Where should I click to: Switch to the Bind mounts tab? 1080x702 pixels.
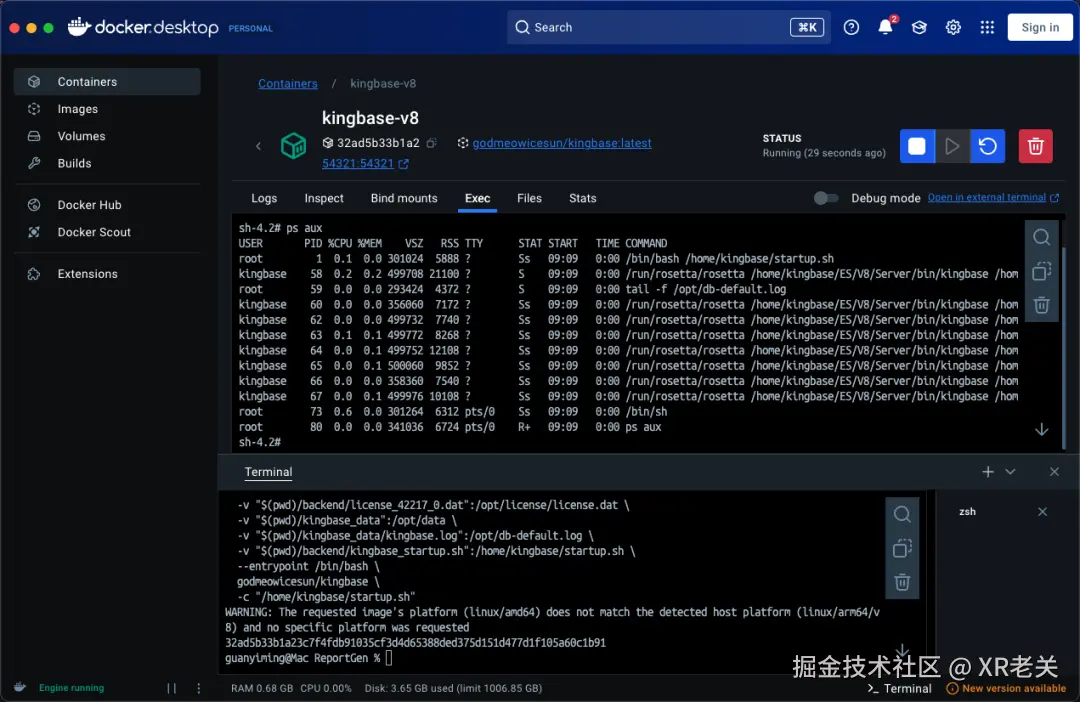click(404, 198)
